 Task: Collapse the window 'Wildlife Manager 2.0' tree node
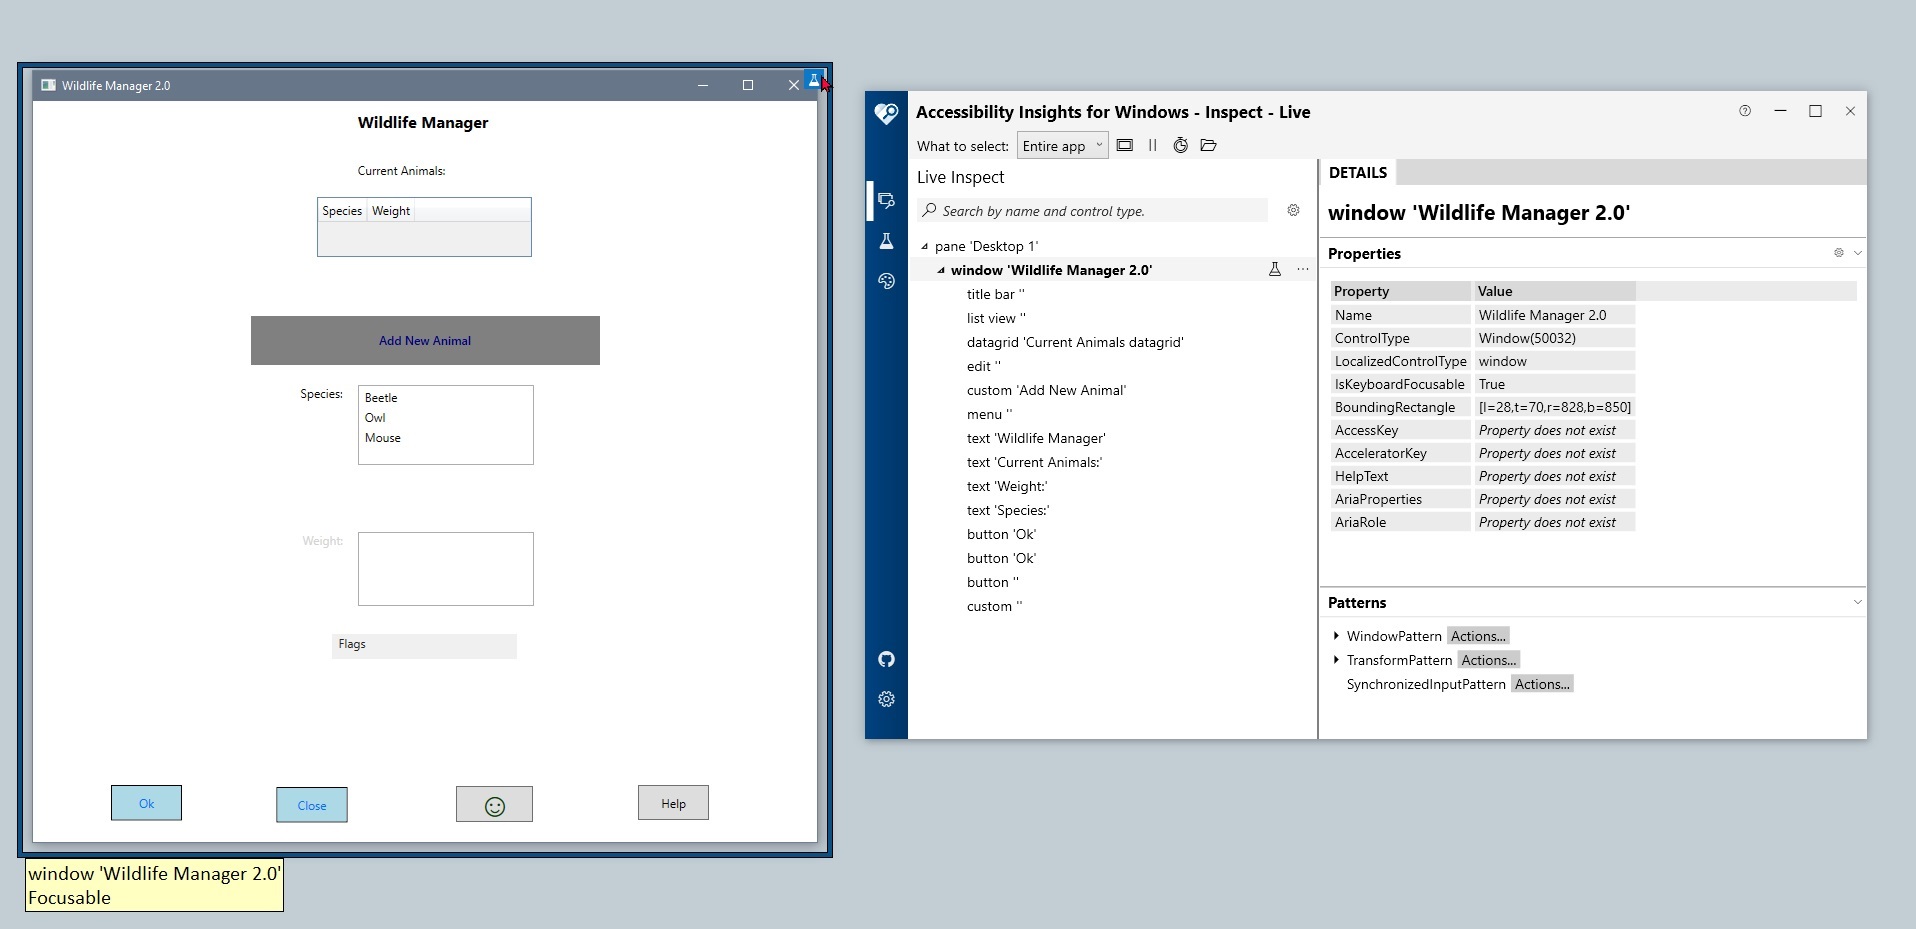point(941,270)
